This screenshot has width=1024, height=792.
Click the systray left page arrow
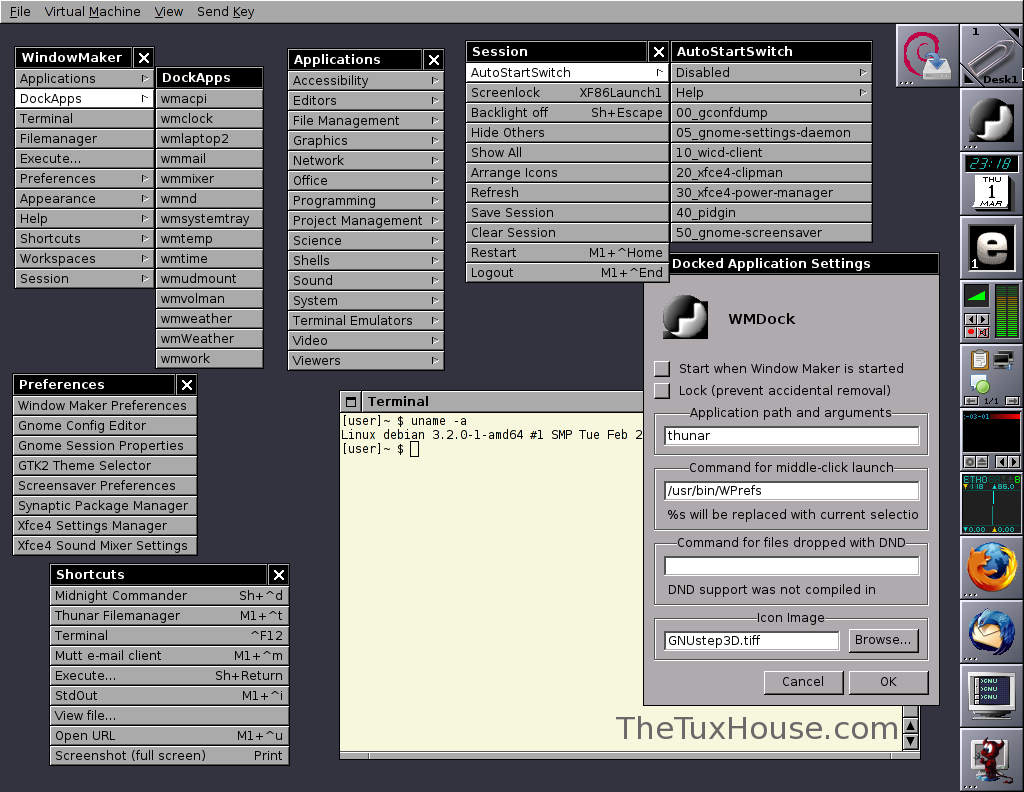972,401
